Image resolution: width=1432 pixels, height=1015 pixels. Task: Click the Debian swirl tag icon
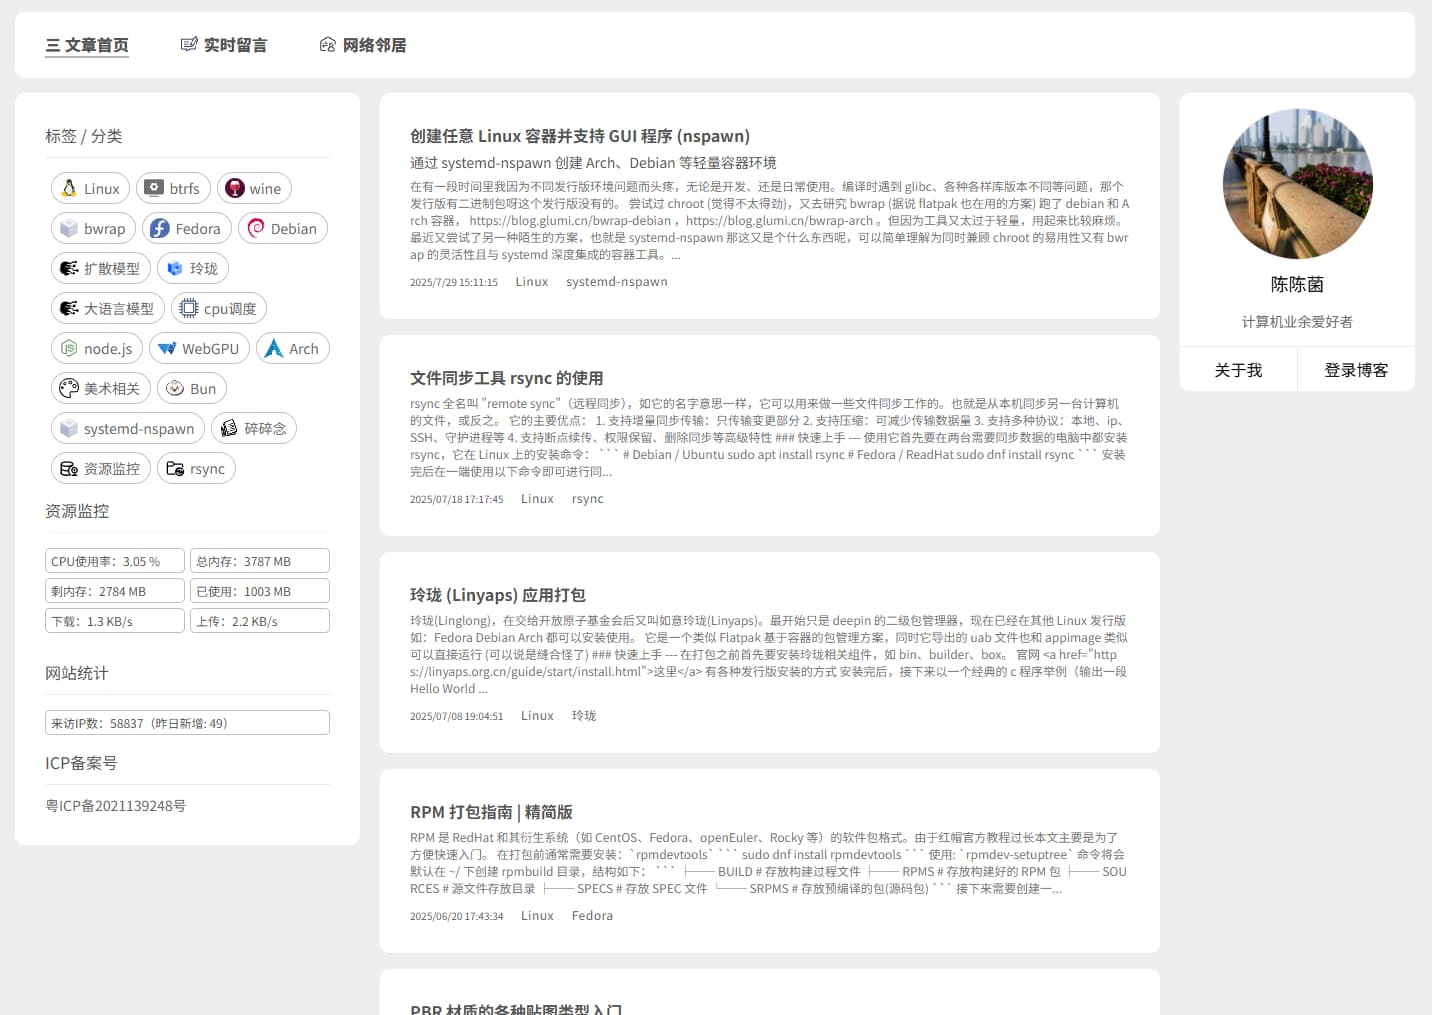point(256,228)
